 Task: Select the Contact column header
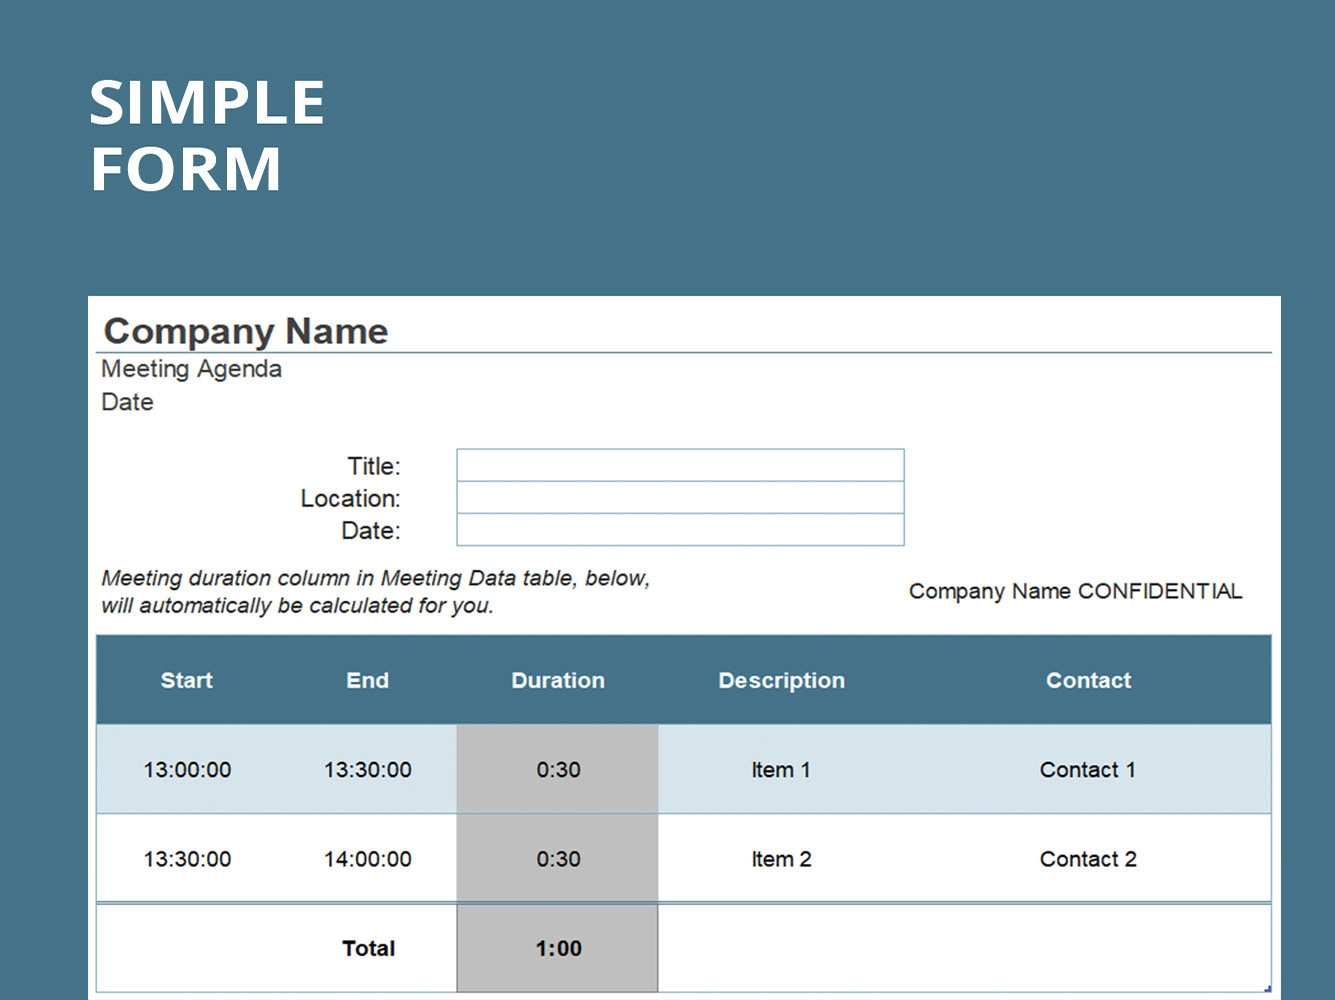pyautogui.click(x=1088, y=680)
